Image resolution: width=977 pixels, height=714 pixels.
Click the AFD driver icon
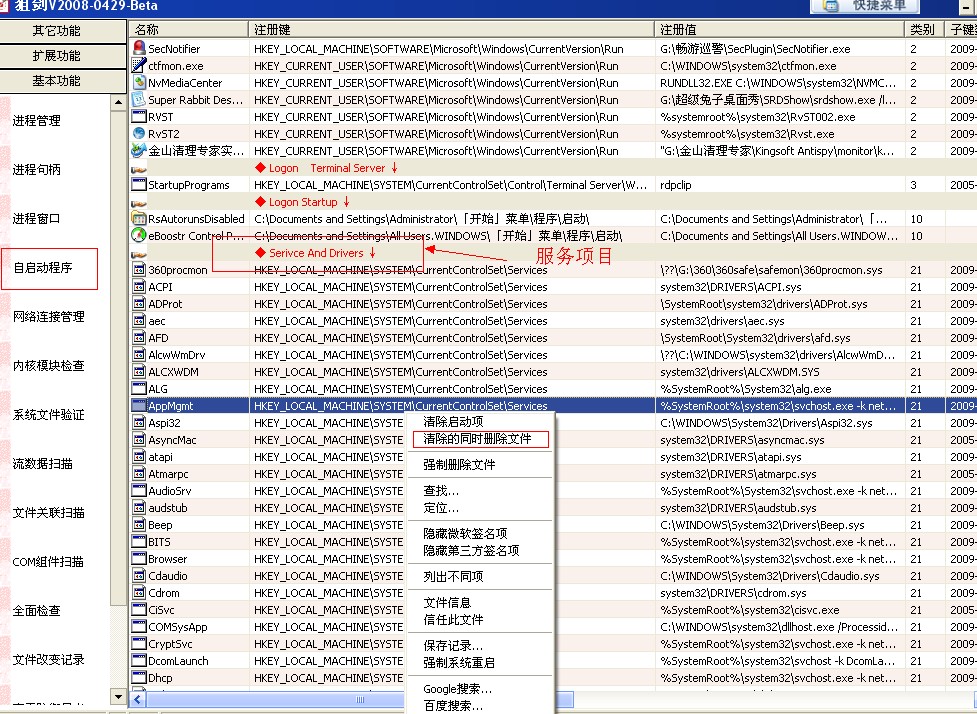pyautogui.click(x=139, y=337)
